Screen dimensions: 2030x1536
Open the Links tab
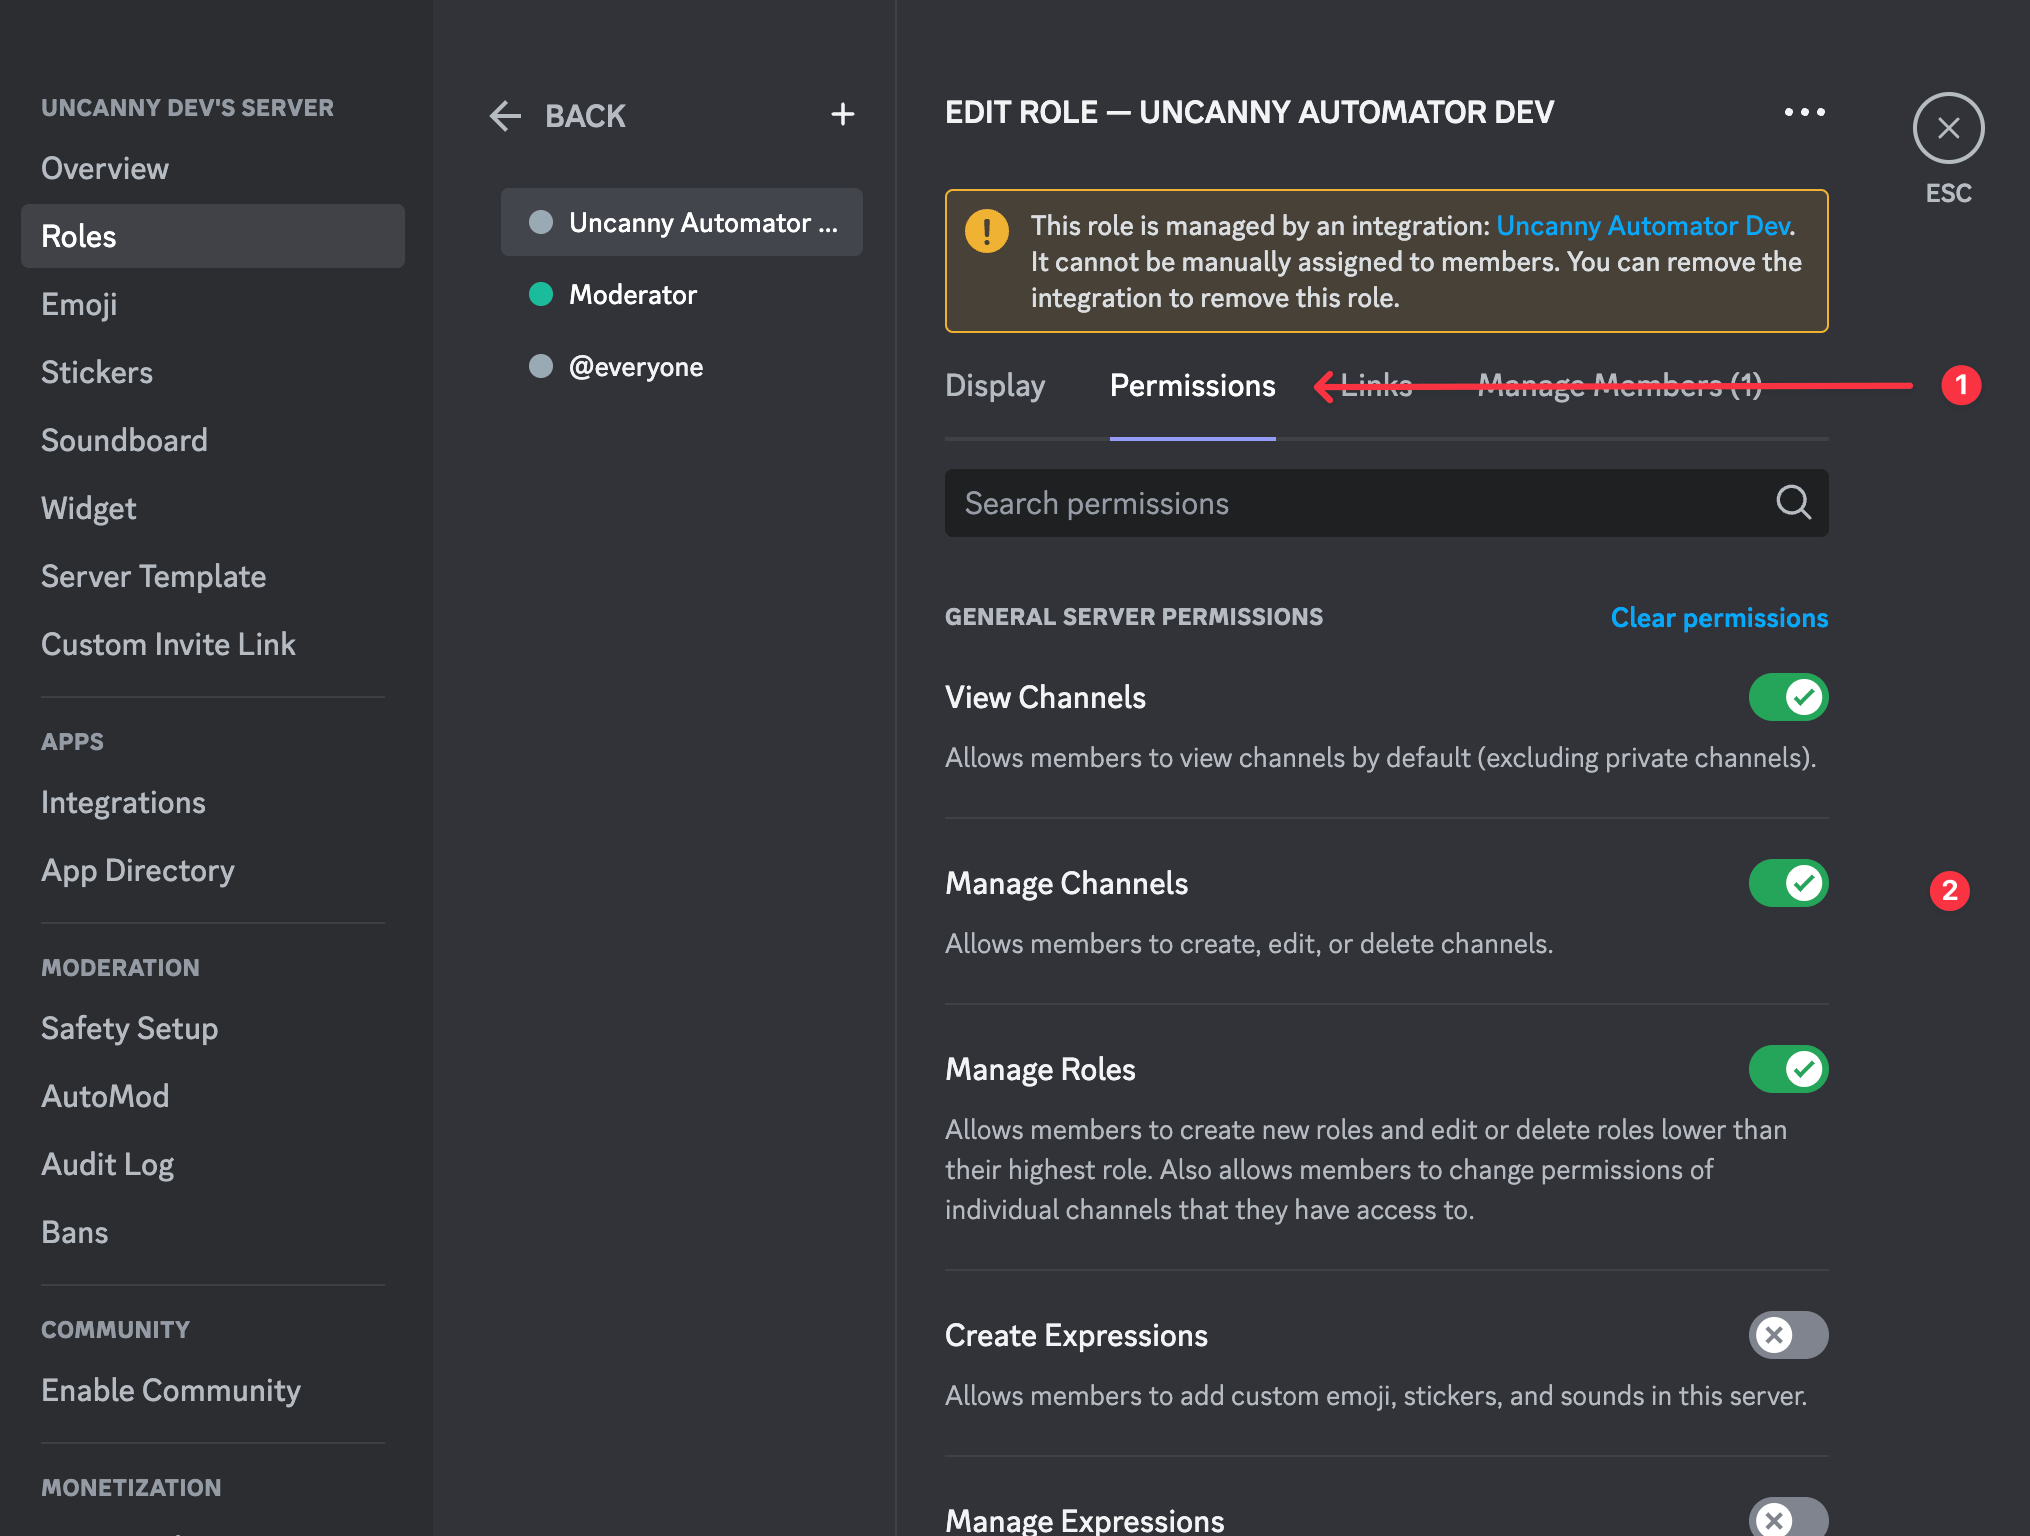coord(1377,385)
